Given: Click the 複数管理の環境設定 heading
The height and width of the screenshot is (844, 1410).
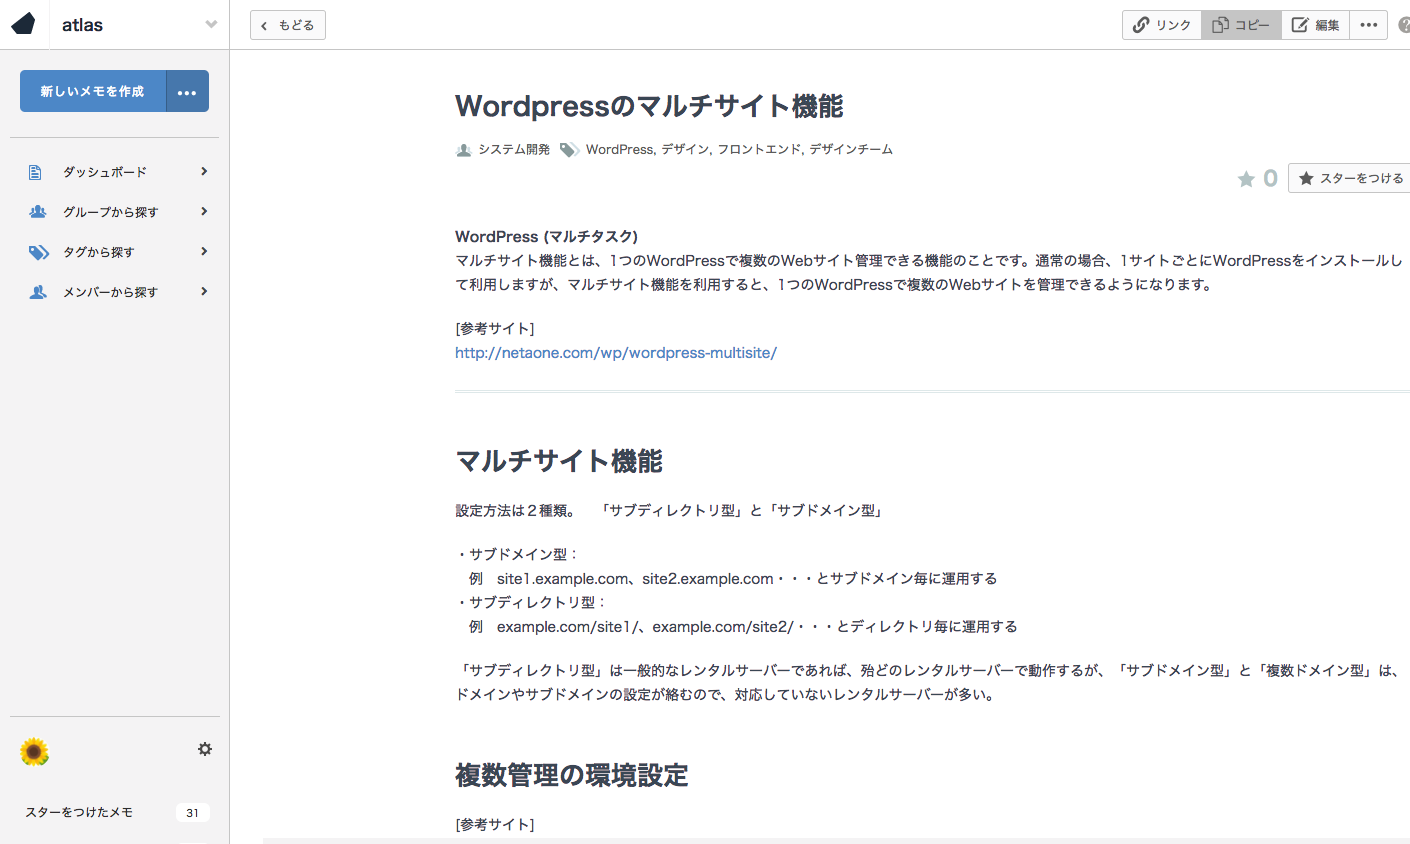Looking at the screenshot, I should (x=572, y=775).
